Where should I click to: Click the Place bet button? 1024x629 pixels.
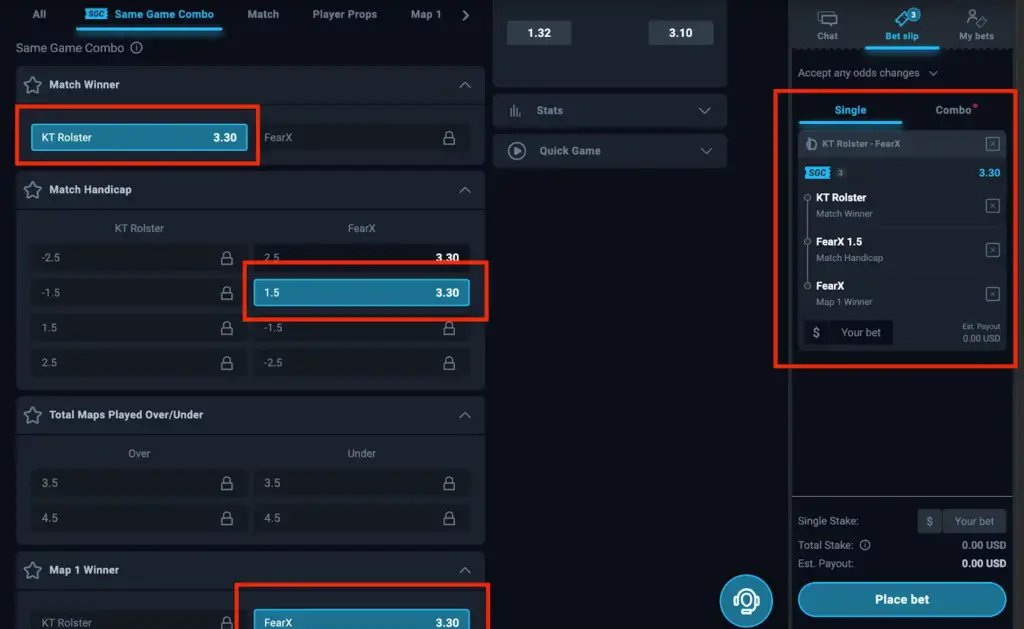coord(901,600)
